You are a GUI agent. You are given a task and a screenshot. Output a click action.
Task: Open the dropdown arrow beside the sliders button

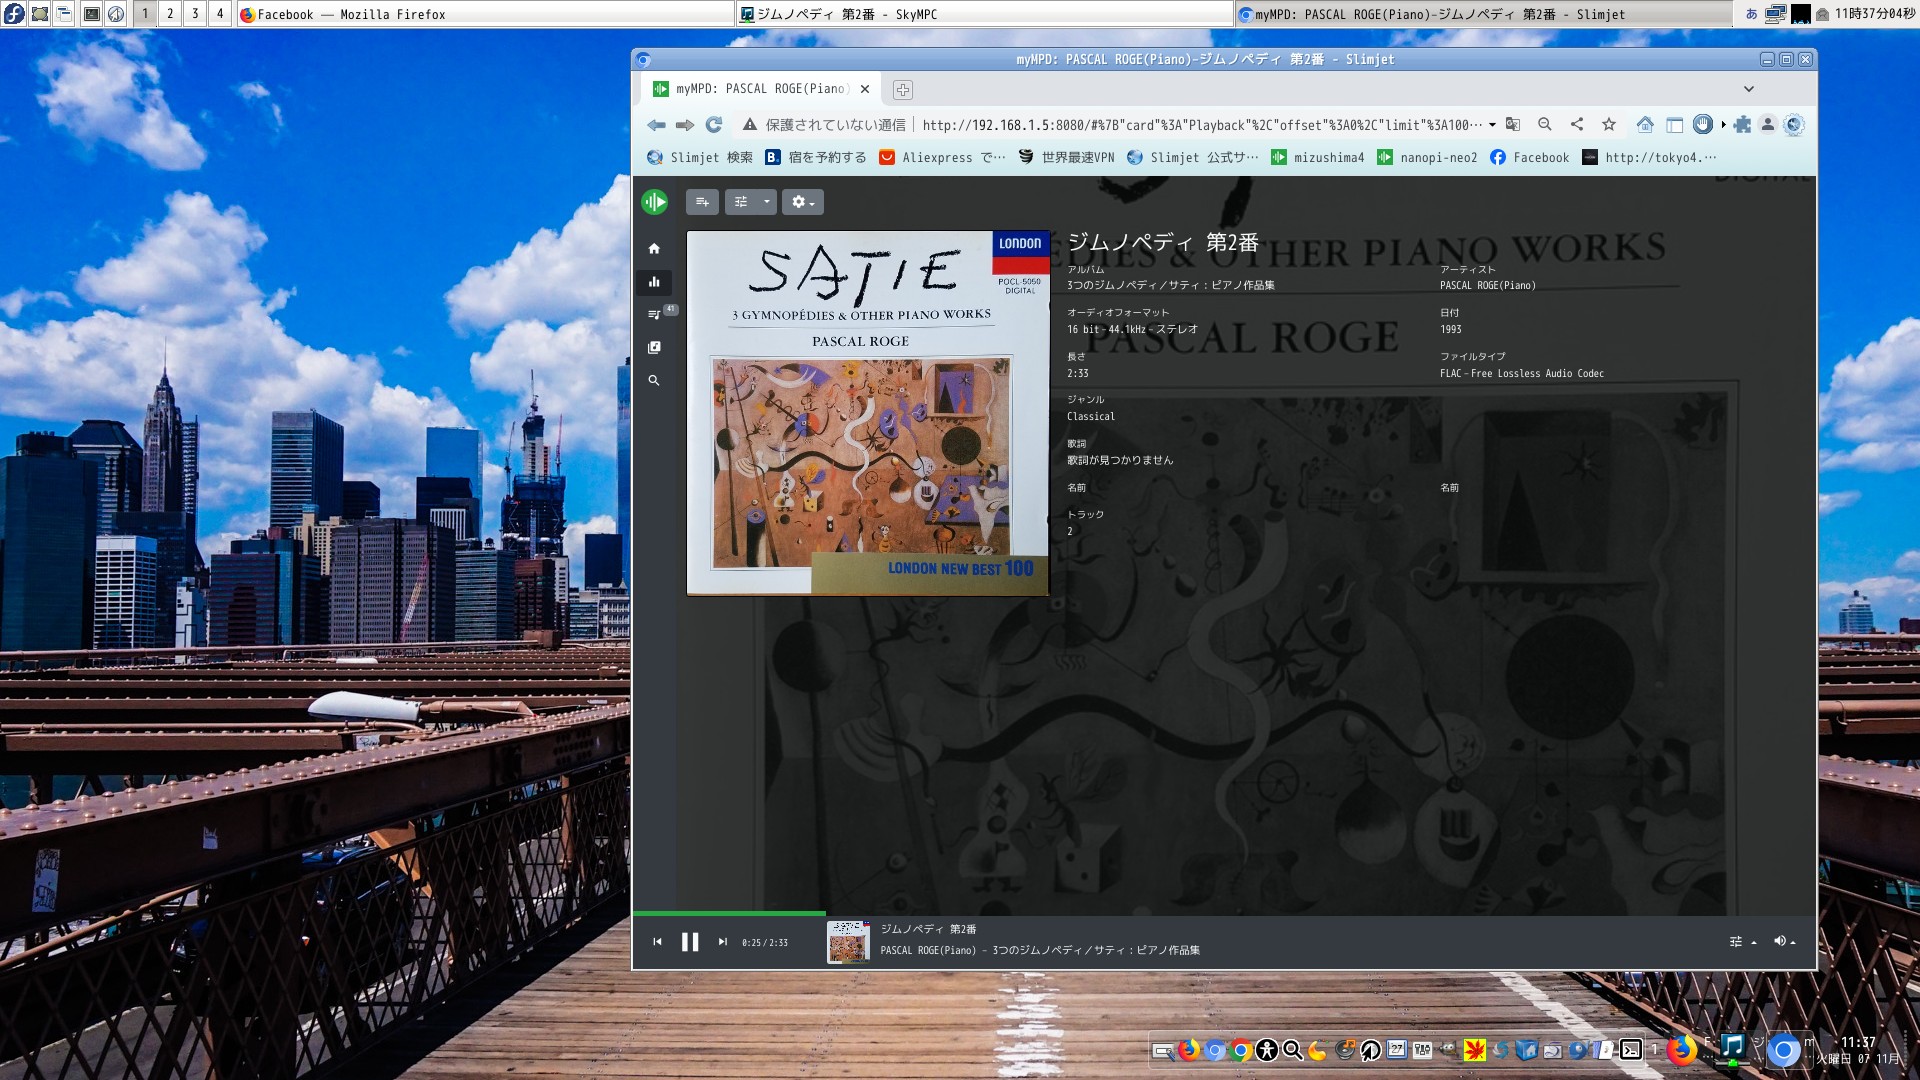[x=766, y=202]
